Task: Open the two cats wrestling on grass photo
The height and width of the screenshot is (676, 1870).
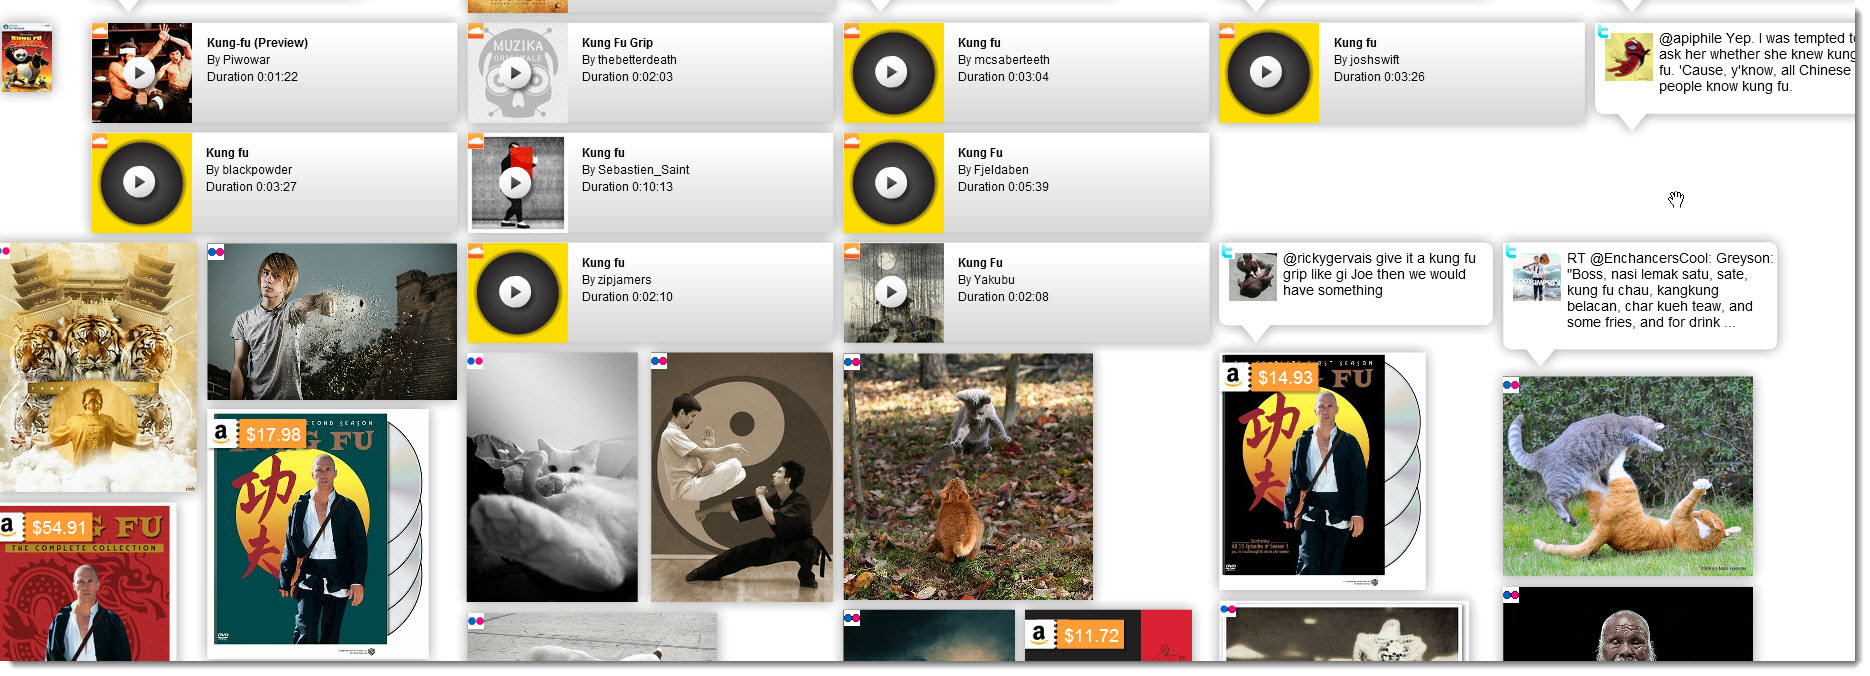Action: pyautogui.click(x=1627, y=476)
